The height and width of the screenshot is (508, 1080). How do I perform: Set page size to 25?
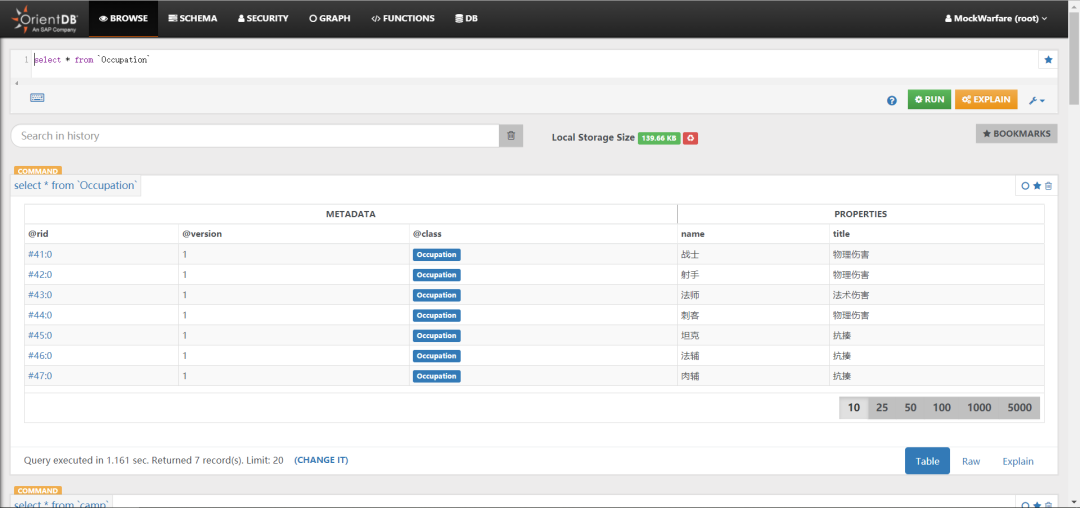pos(882,408)
